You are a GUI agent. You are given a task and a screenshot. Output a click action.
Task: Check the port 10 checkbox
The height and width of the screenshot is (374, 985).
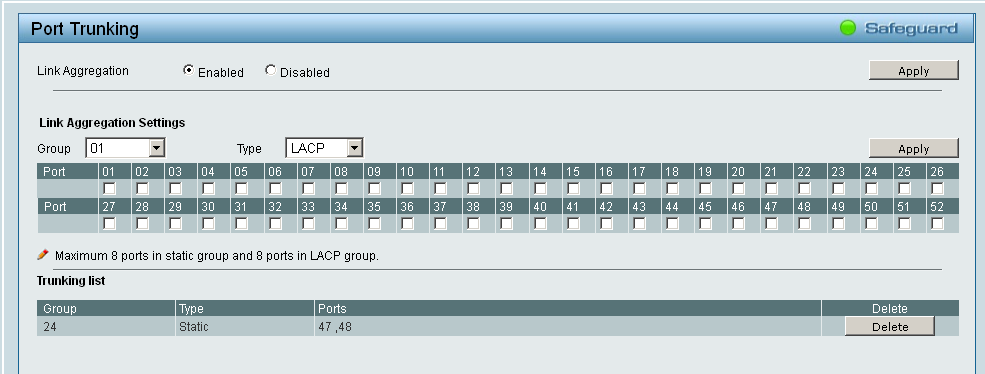pos(408,189)
